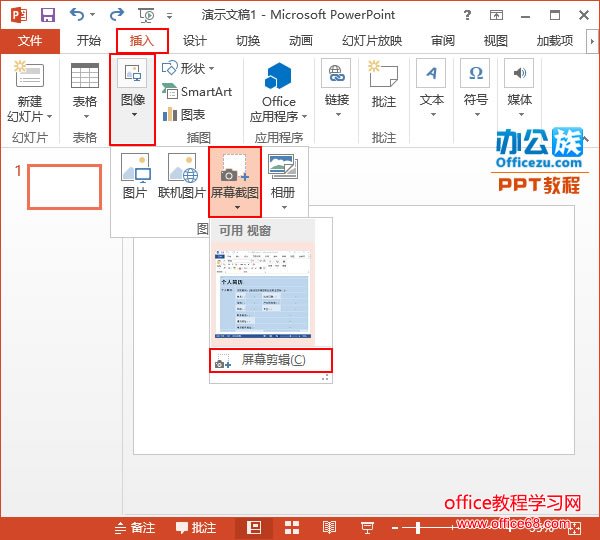
Task: Open the 表格 dropdown
Action: point(85,91)
